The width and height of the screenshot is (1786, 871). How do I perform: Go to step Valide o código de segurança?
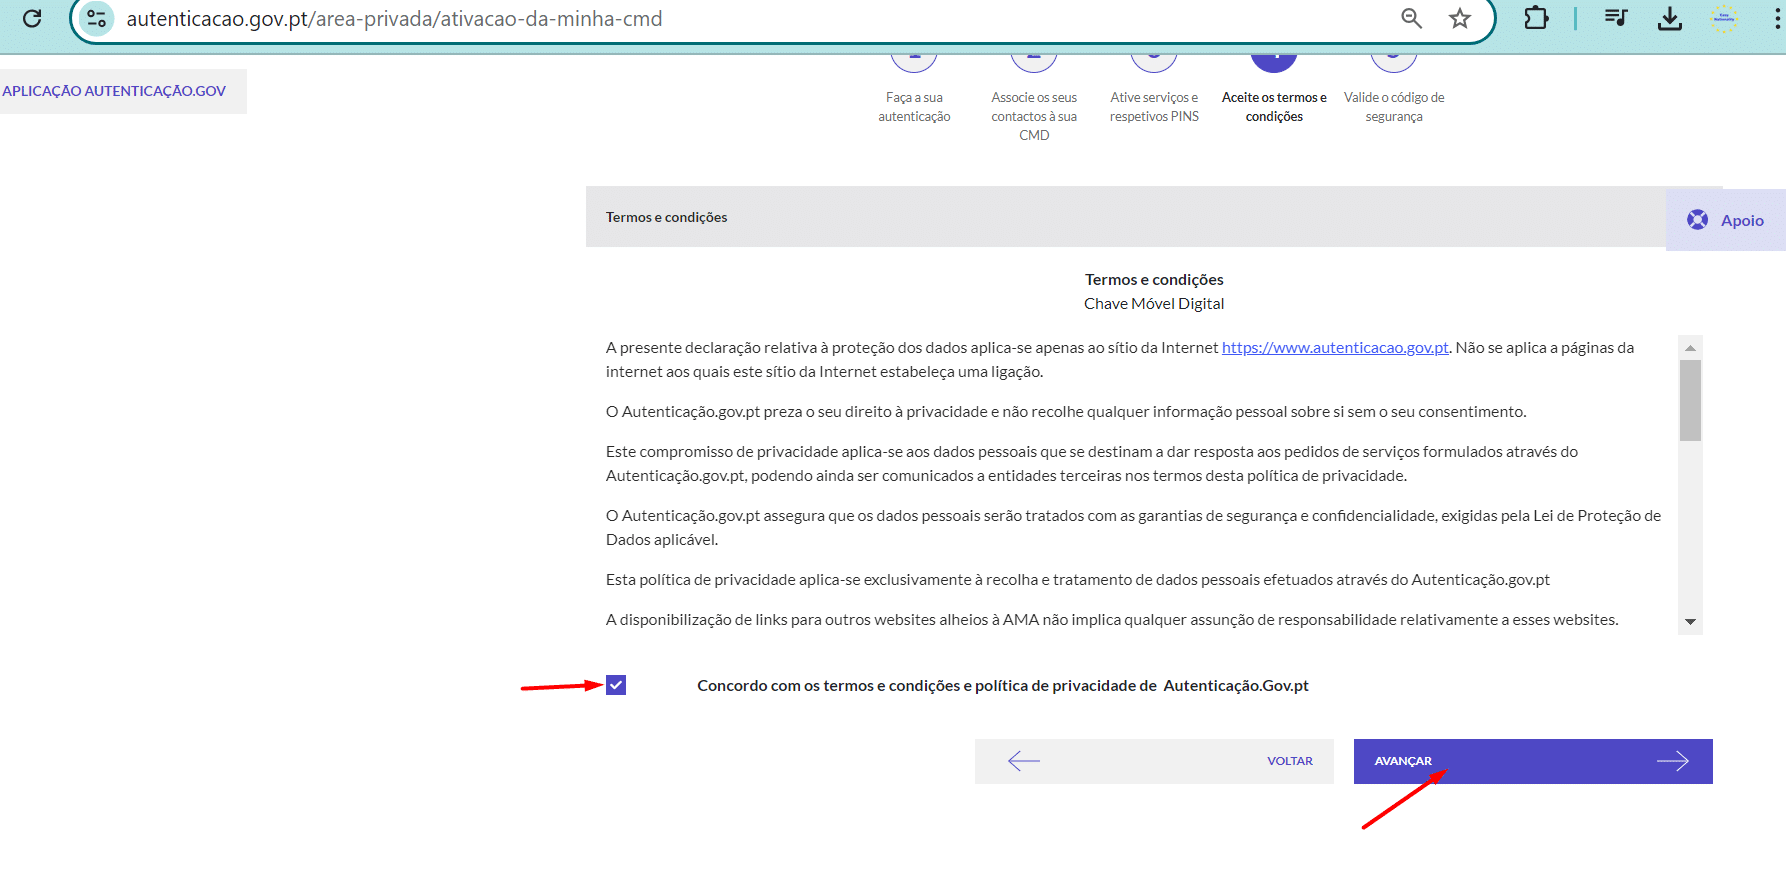click(x=1394, y=107)
